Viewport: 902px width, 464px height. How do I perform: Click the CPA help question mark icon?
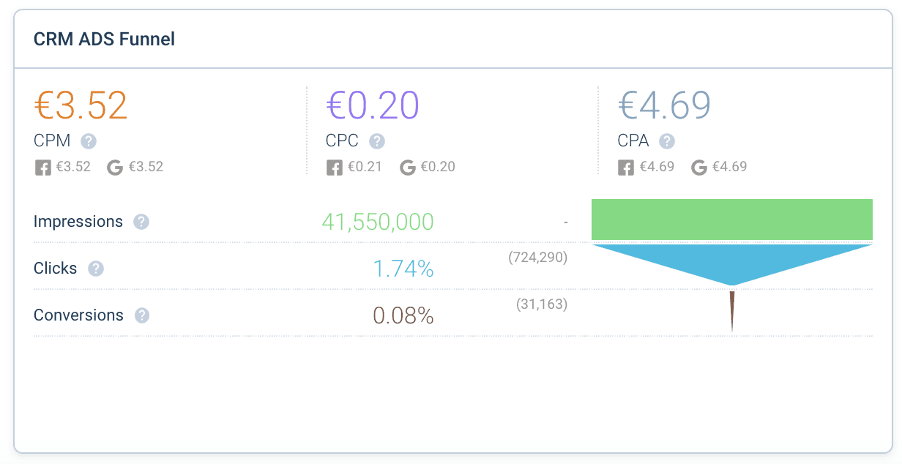667,141
